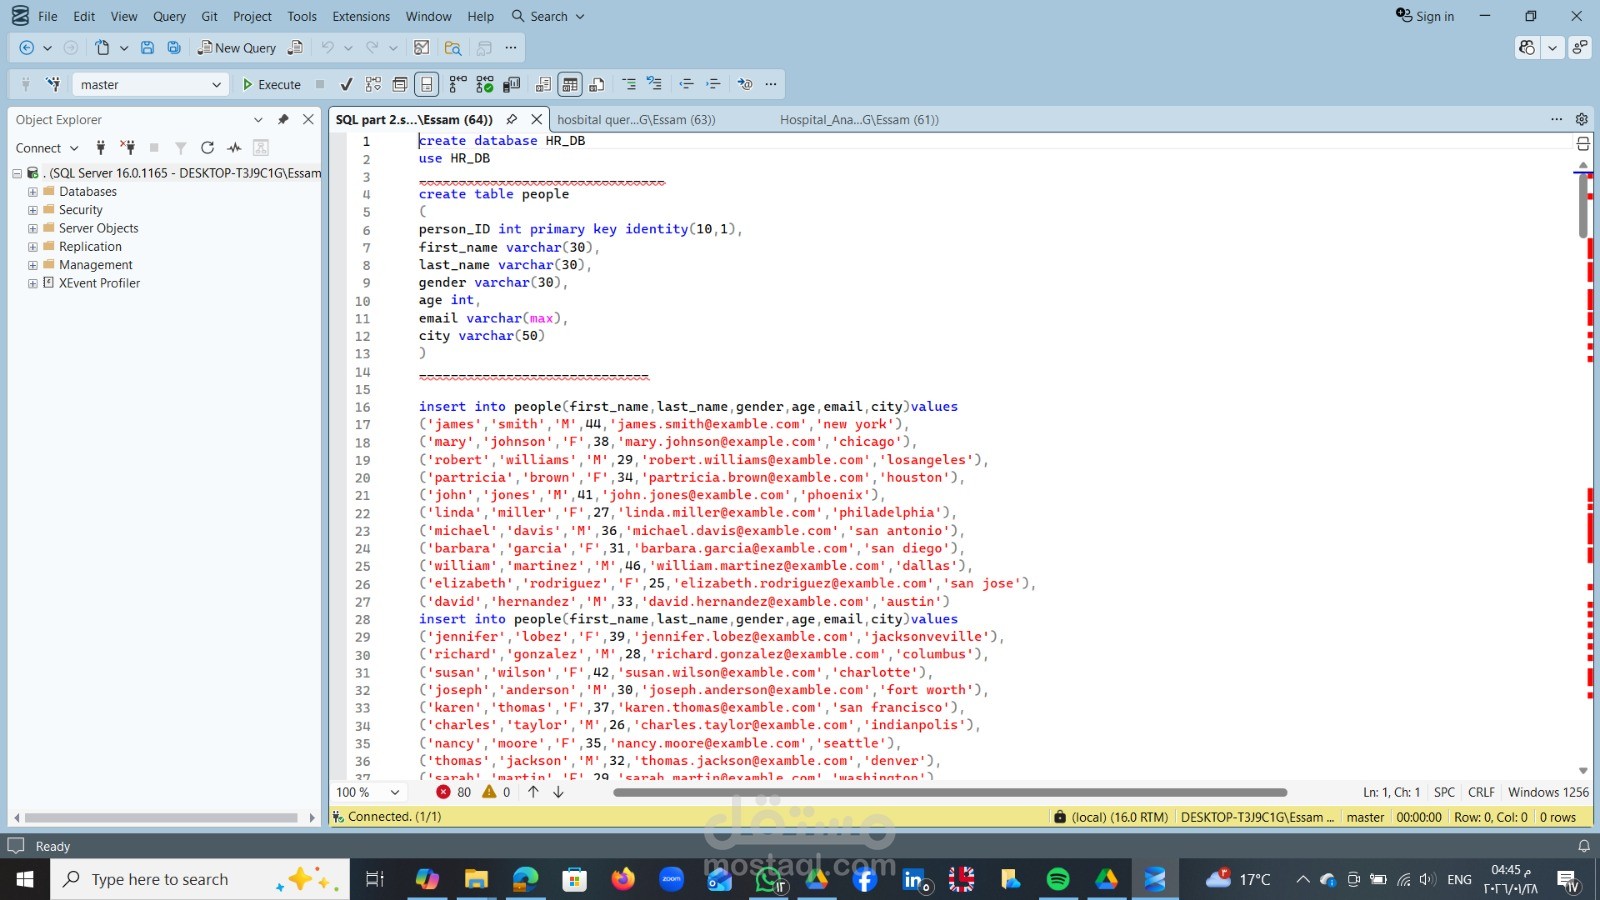
Task: Go to next issue down arrow
Action: click(558, 792)
